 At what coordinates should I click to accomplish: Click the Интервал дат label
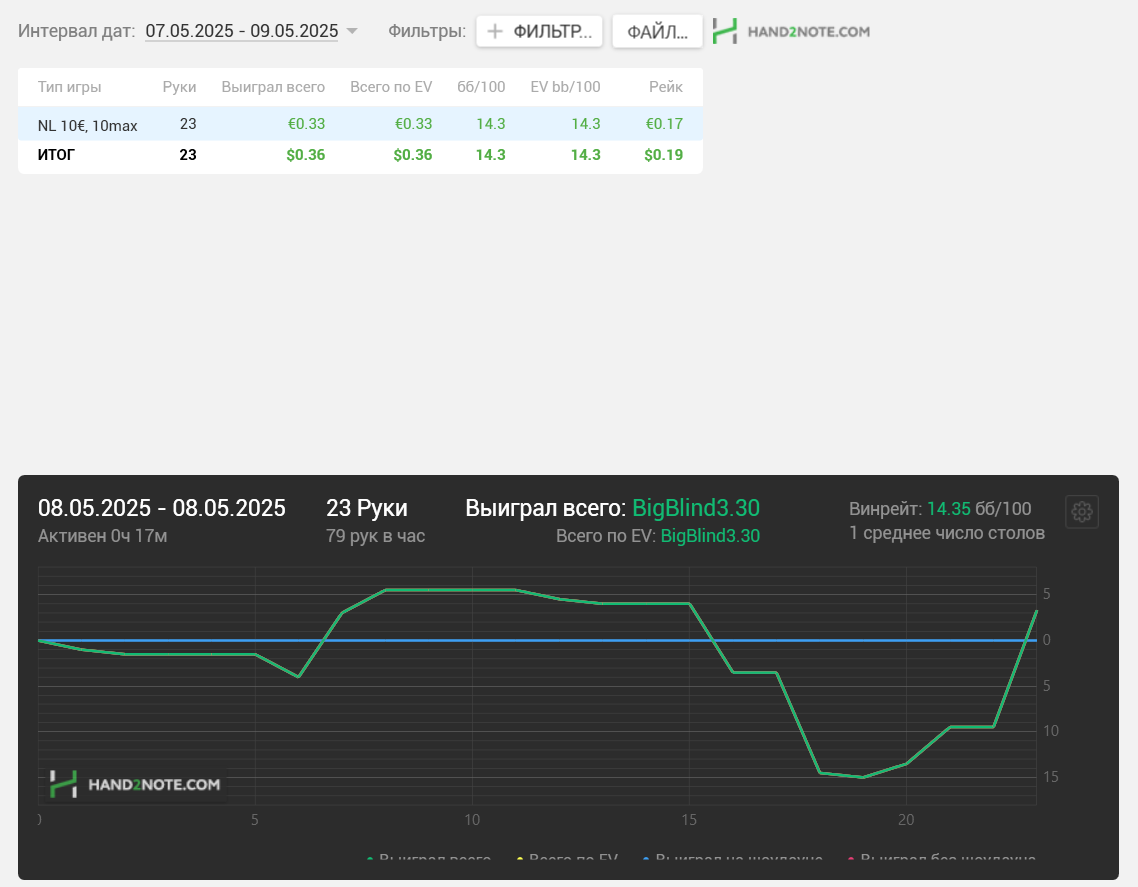tap(77, 31)
